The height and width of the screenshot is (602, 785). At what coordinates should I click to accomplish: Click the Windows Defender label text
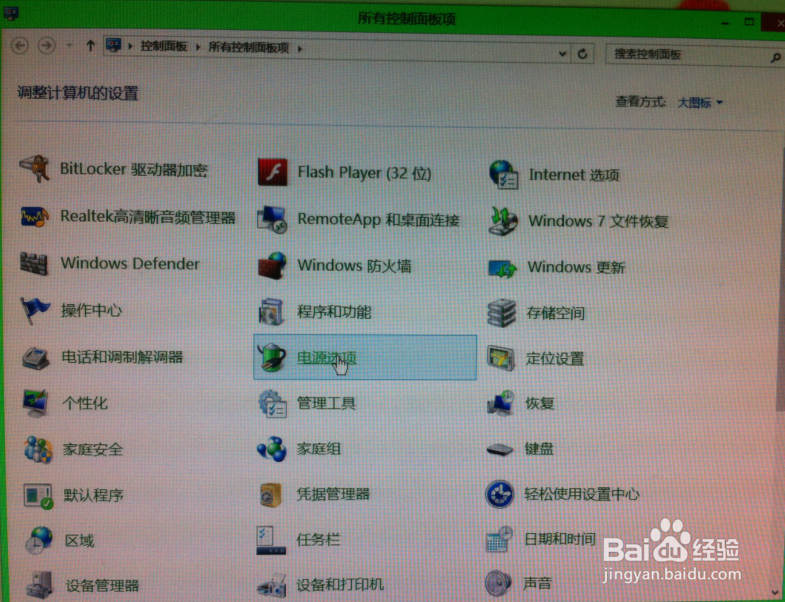pyautogui.click(x=130, y=263)
